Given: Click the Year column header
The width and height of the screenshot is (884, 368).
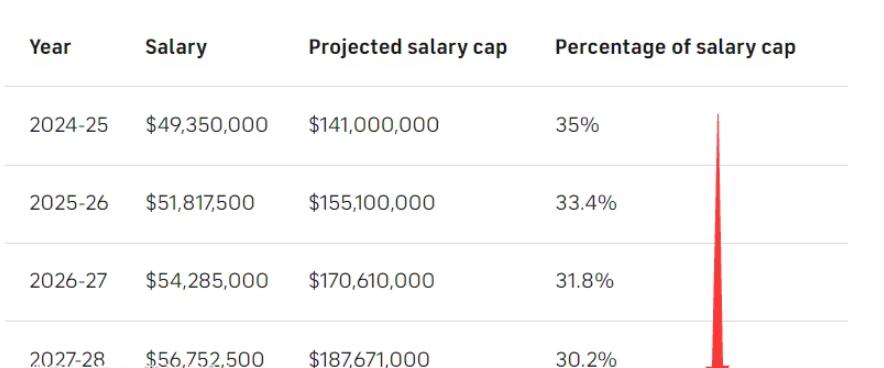Looking at the screenshot, I should coord(50,47).
